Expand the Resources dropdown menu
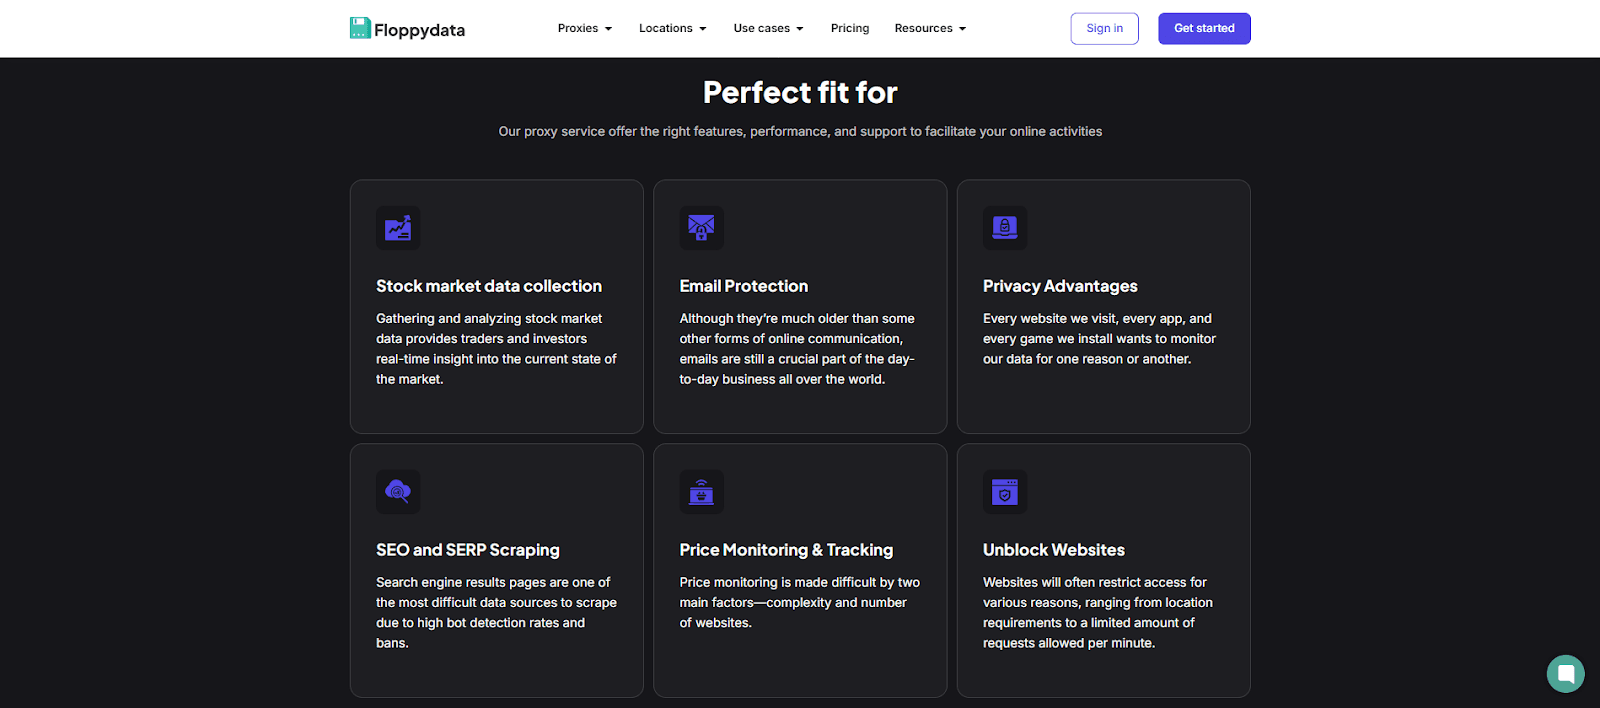The image size is (1600, 708). [930, 28]
